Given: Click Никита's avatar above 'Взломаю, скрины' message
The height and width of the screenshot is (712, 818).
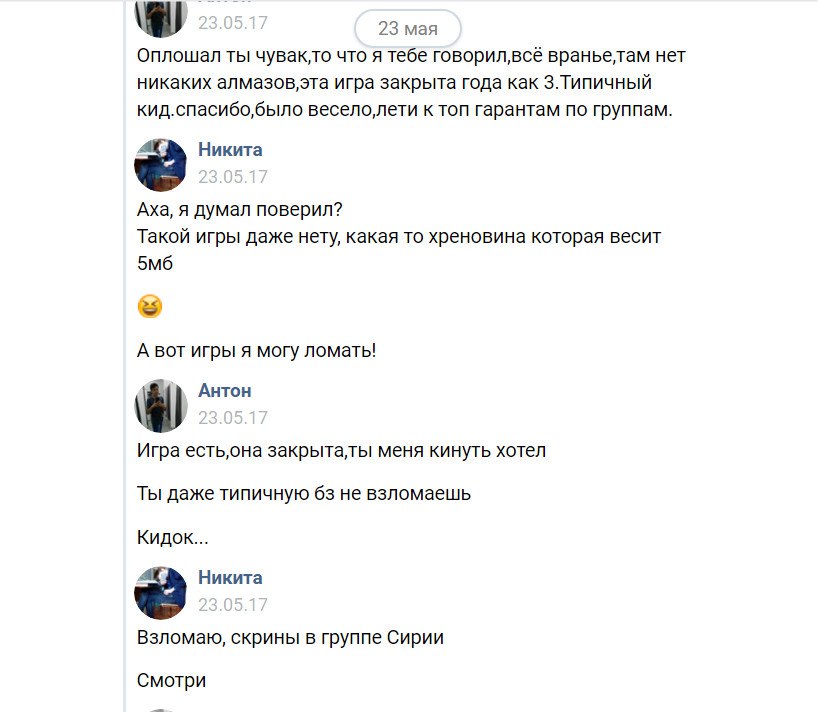Looking at the screenshot, I should coord(161,592).
